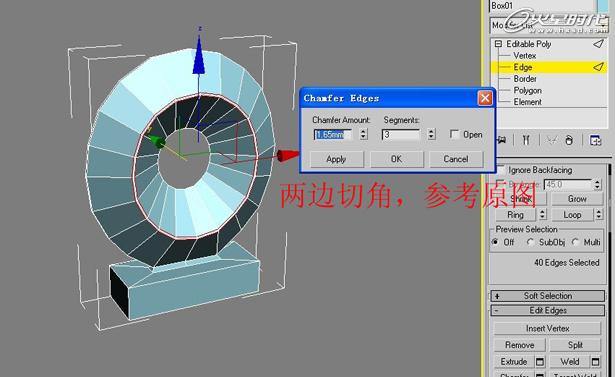This screenshot has height=377, width=615.
Task: Select Border sub-object level
Action: 525,78
